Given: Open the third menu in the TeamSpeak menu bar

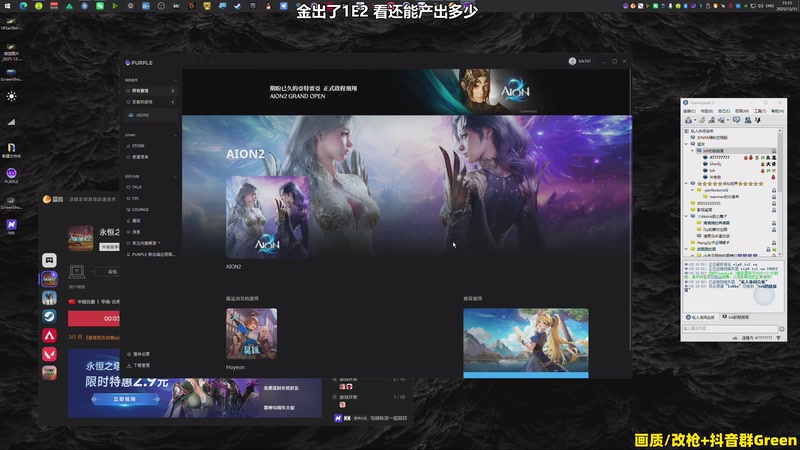Looking at the screenshot, I should tap(724, 111).
